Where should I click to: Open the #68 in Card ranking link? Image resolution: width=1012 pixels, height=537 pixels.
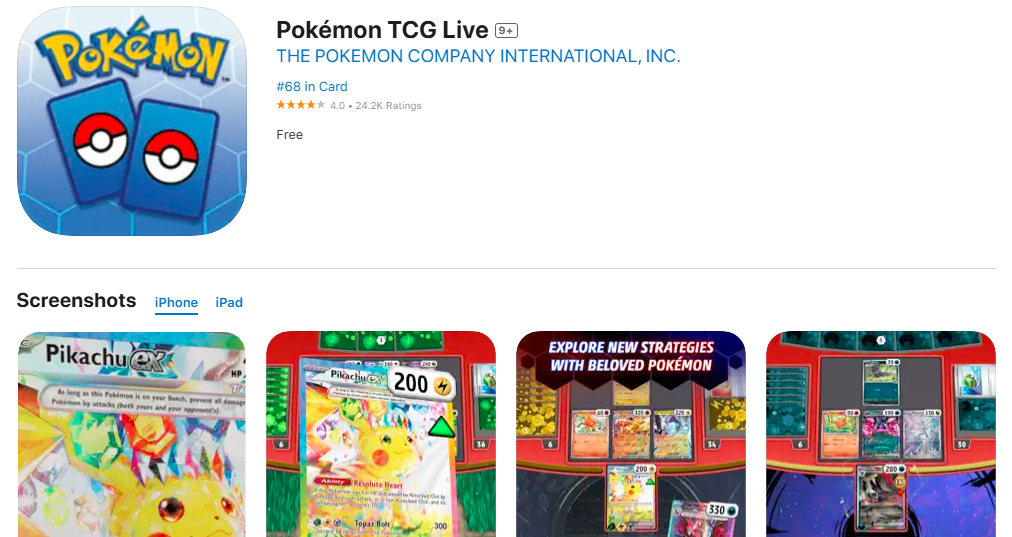(x=312, y=86)
